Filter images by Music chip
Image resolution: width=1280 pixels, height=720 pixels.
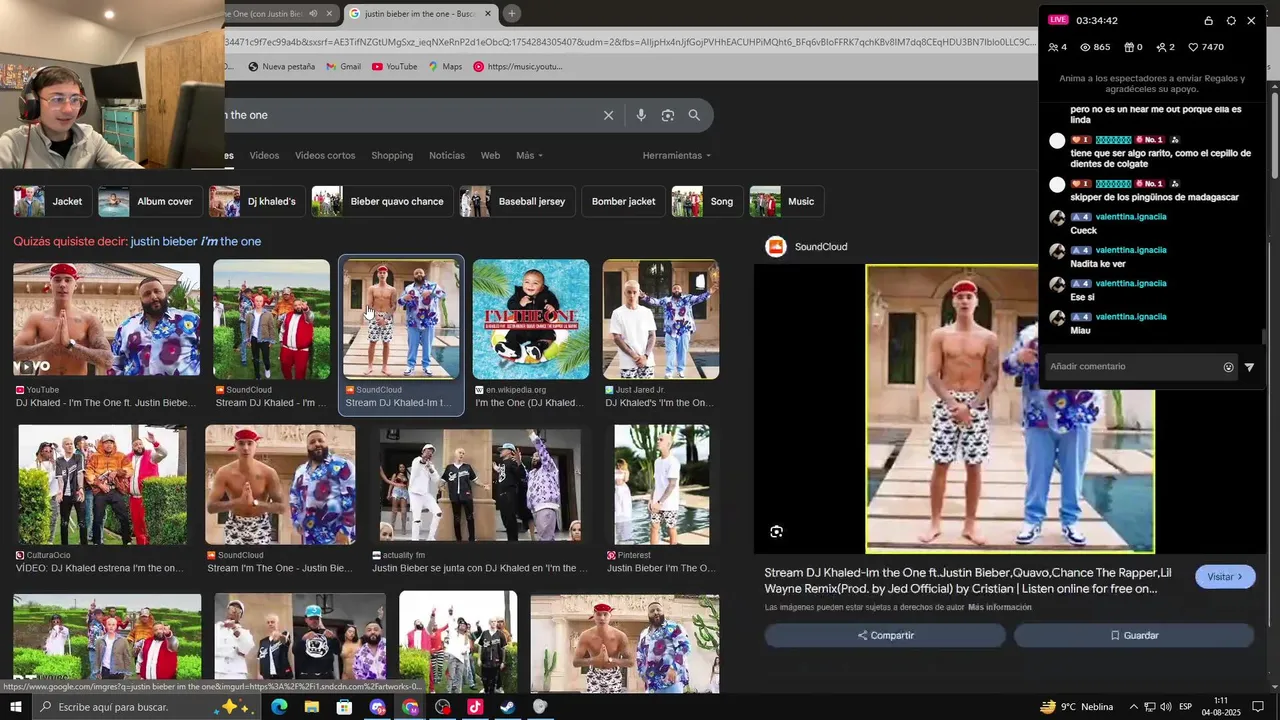tap(787, 201)
